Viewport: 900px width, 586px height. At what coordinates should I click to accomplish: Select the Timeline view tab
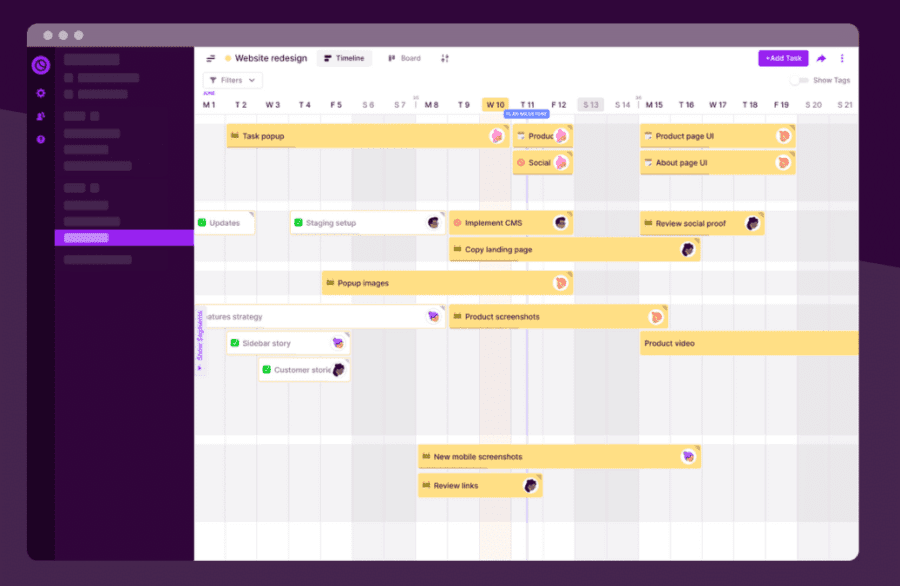coord(344,58)
